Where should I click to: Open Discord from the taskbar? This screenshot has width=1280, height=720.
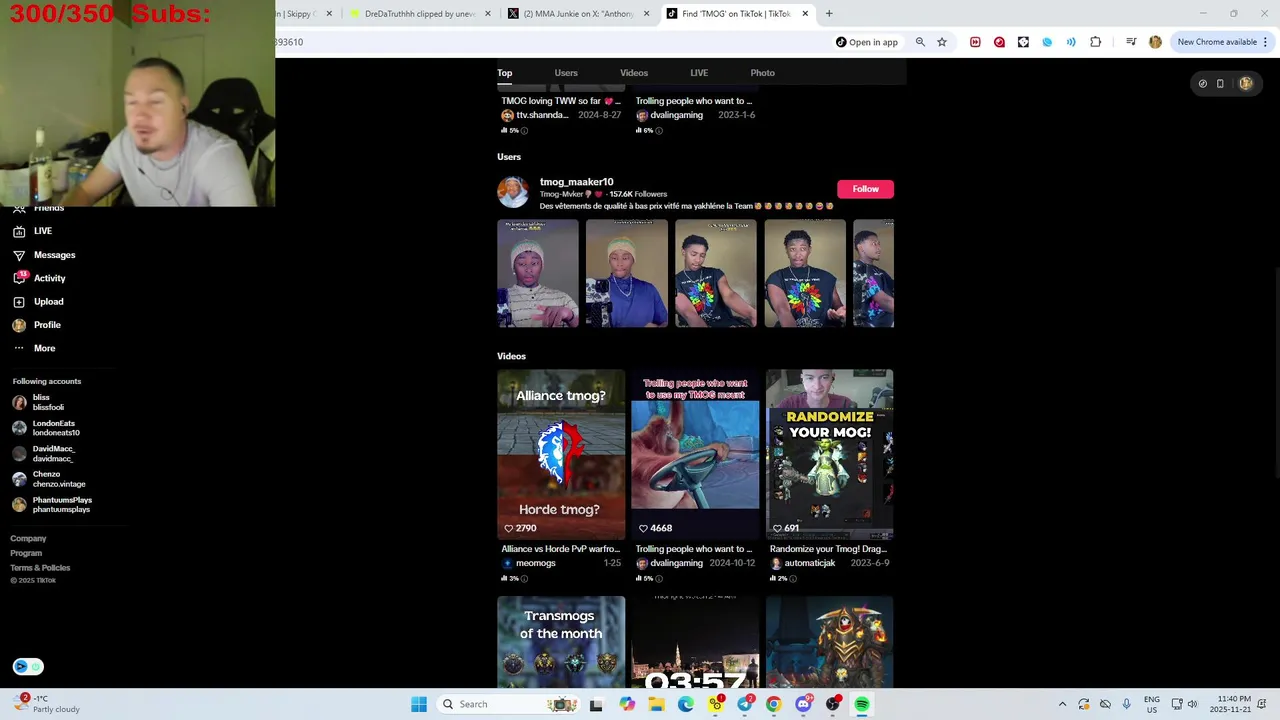[803, 704]
